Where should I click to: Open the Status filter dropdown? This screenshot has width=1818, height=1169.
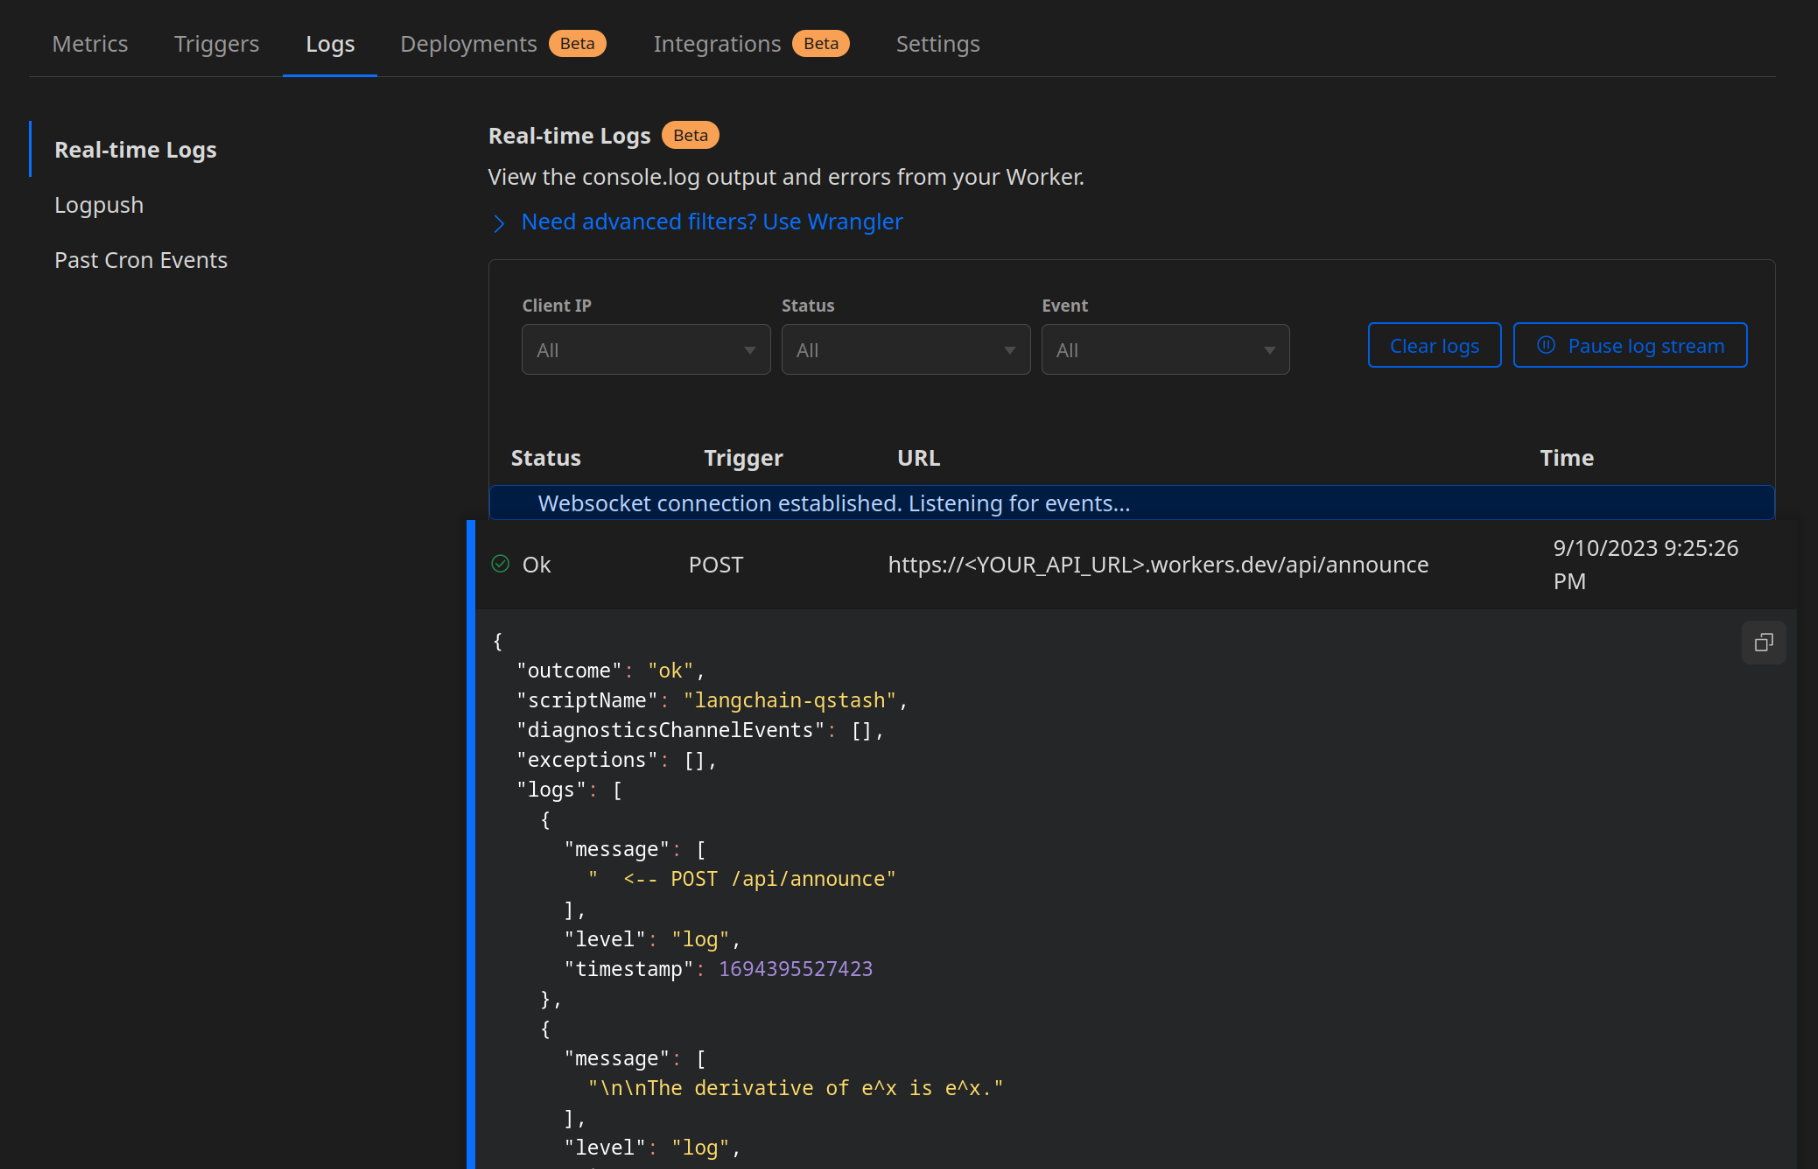point(906,350)
